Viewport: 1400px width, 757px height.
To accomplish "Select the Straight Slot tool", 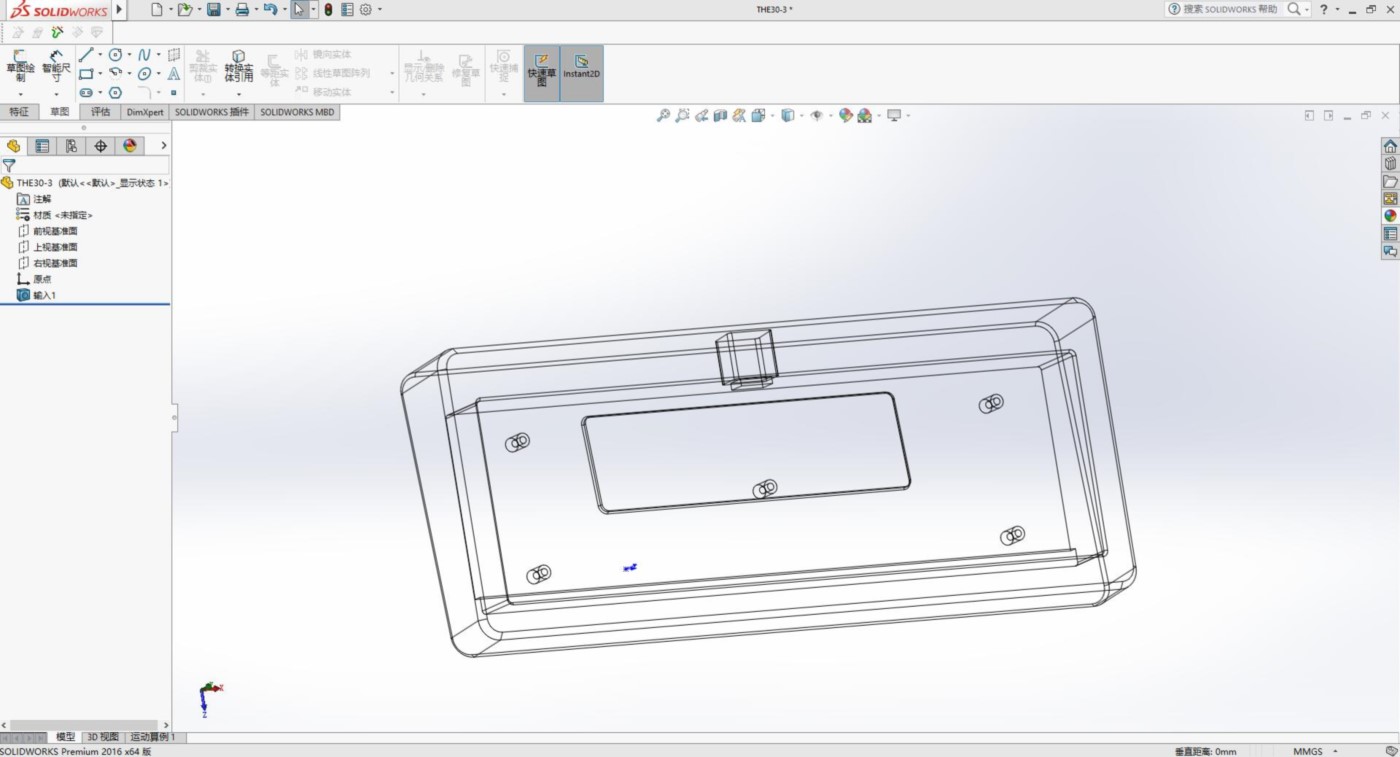I will click(86, 92).
